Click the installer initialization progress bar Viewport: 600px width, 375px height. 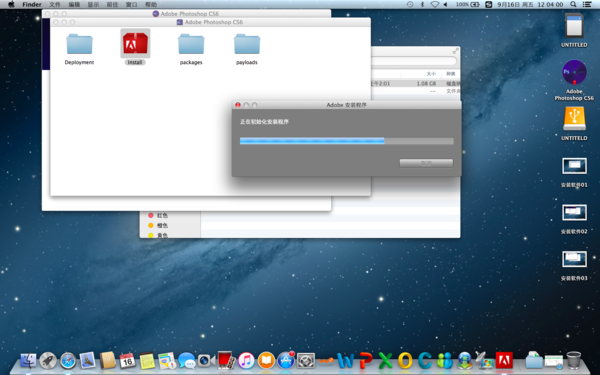click(347, 141)
